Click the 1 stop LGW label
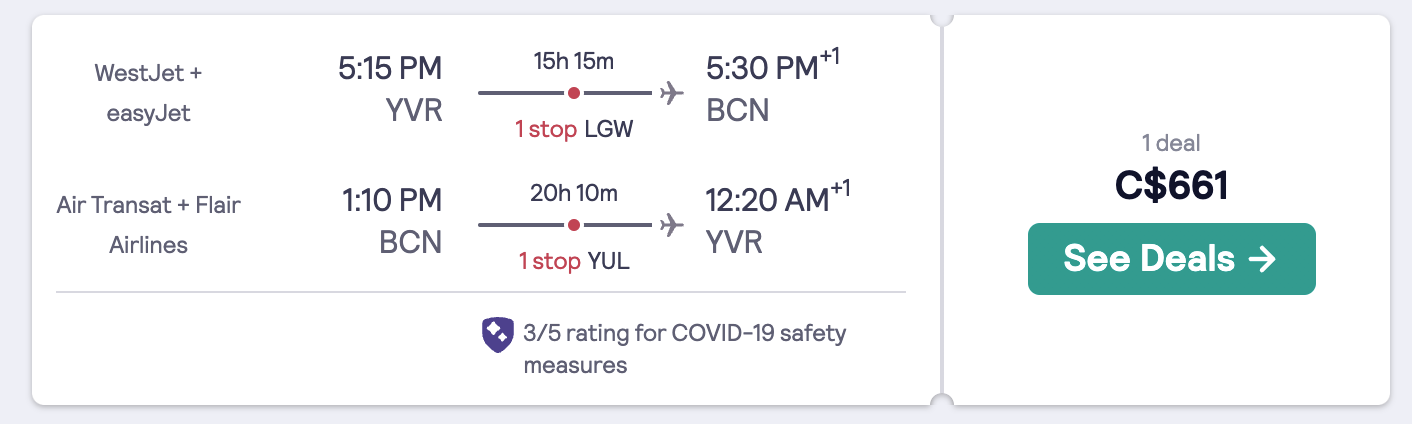Image resolution: width=1412 pixels, height=424 pixels. point(574,130)
